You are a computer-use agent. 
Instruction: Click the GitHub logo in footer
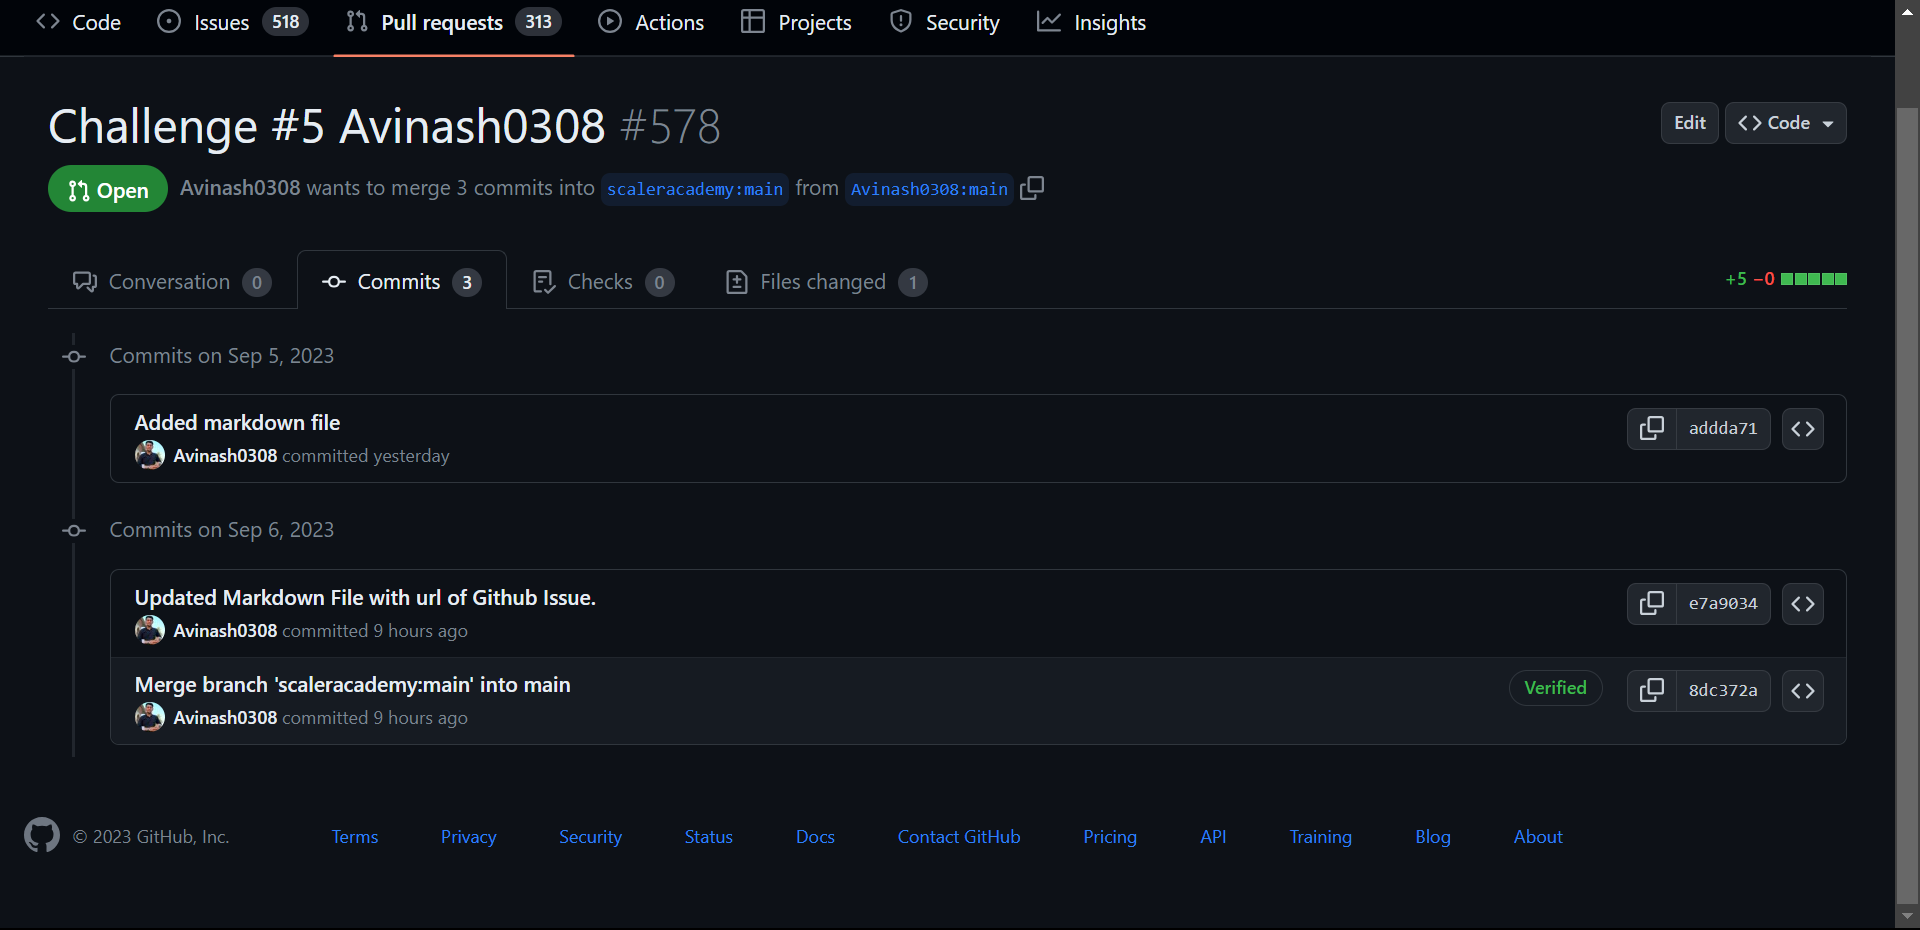tap(42, 835)
